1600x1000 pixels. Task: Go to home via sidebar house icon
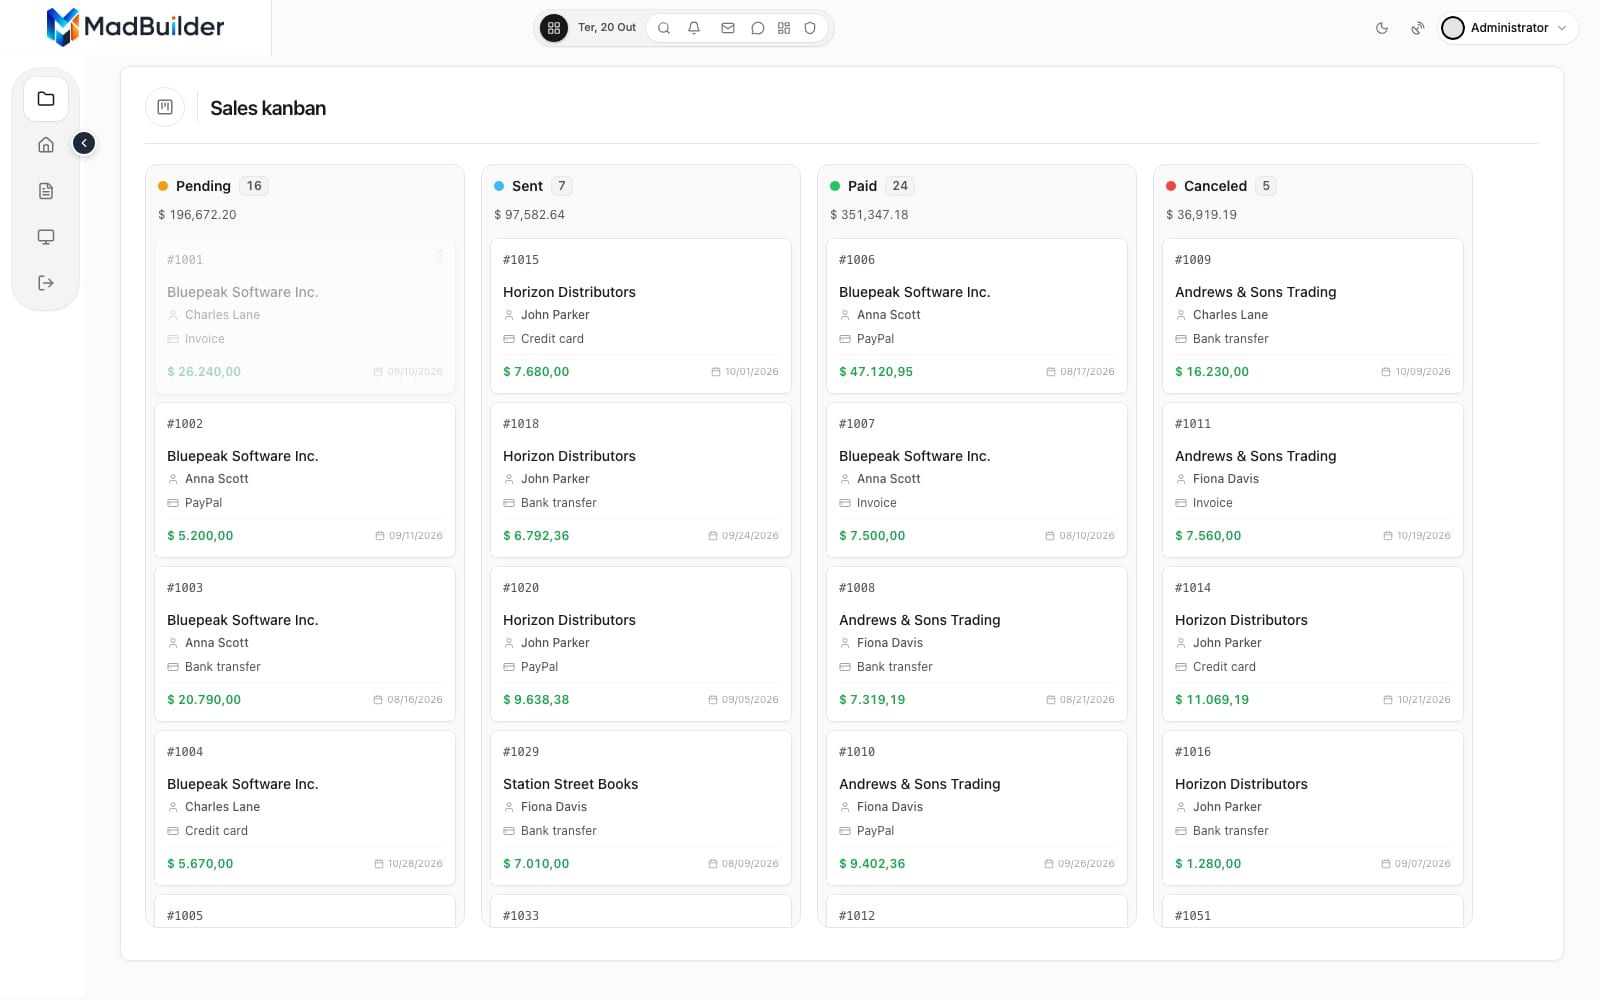point(46,145)
